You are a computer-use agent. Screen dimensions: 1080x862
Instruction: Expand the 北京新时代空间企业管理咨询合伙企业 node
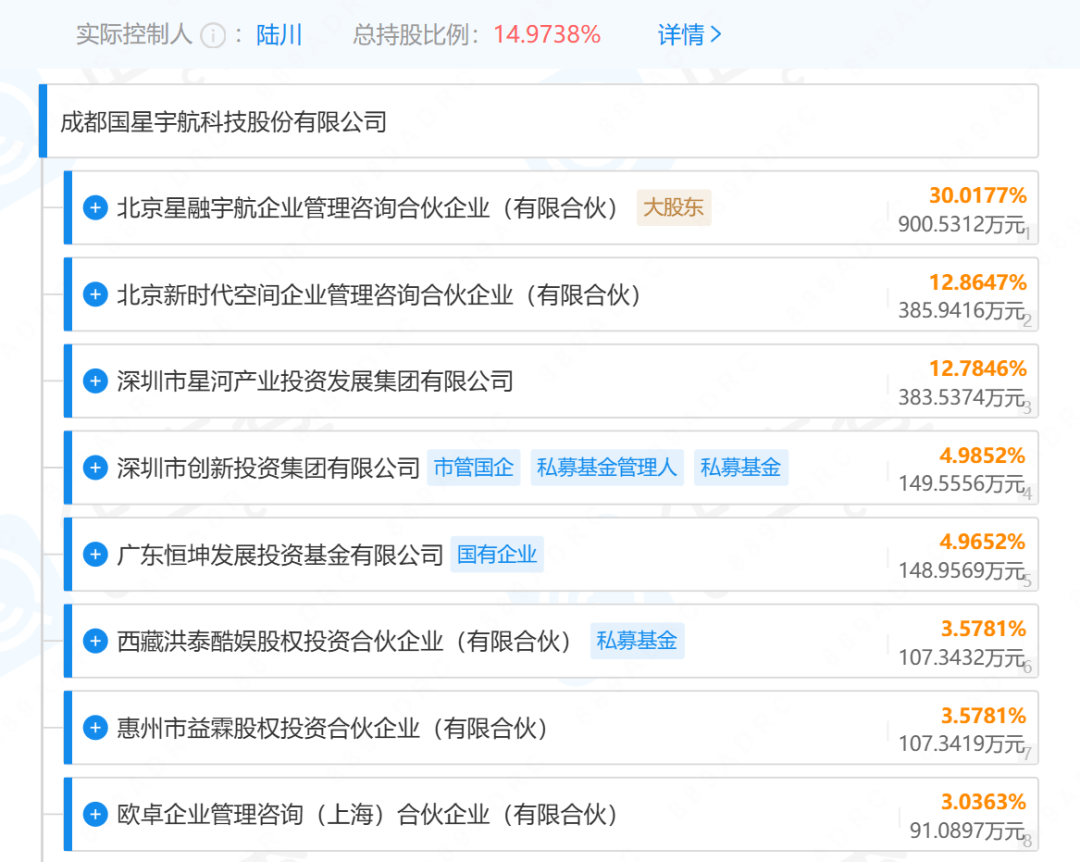[95, 294]
